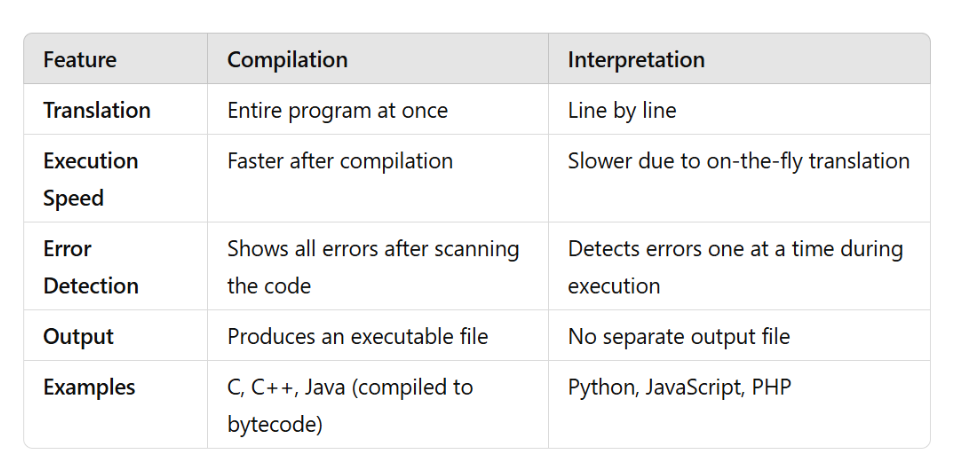Select the Examples row label

(89, 388)
